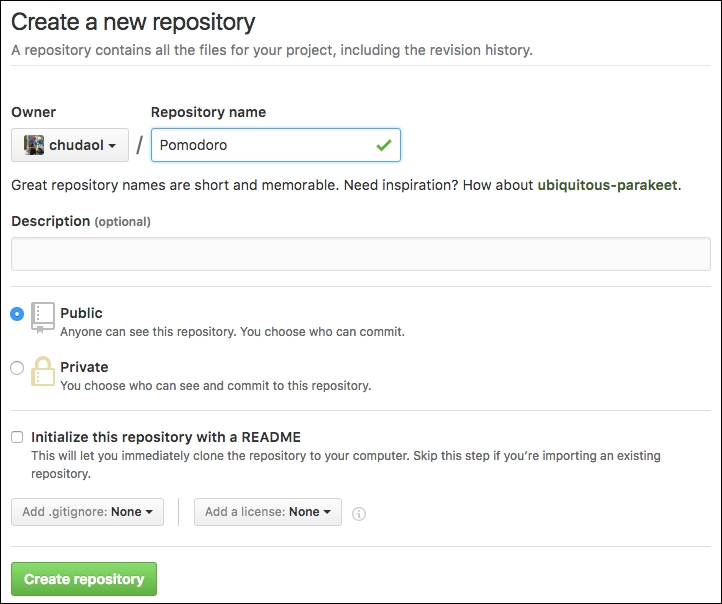Click the public repository book icon

tap(43, 318)
